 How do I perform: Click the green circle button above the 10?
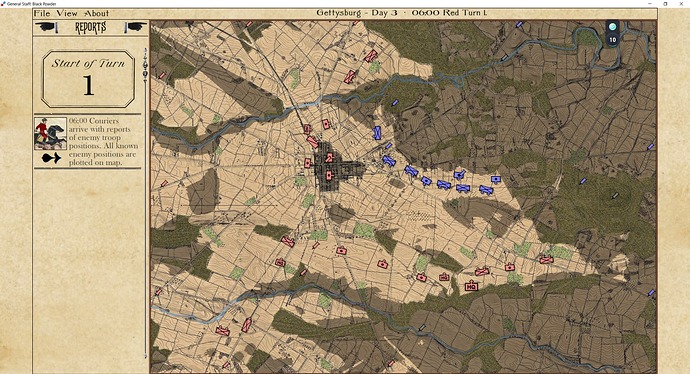tap(612, 27)
